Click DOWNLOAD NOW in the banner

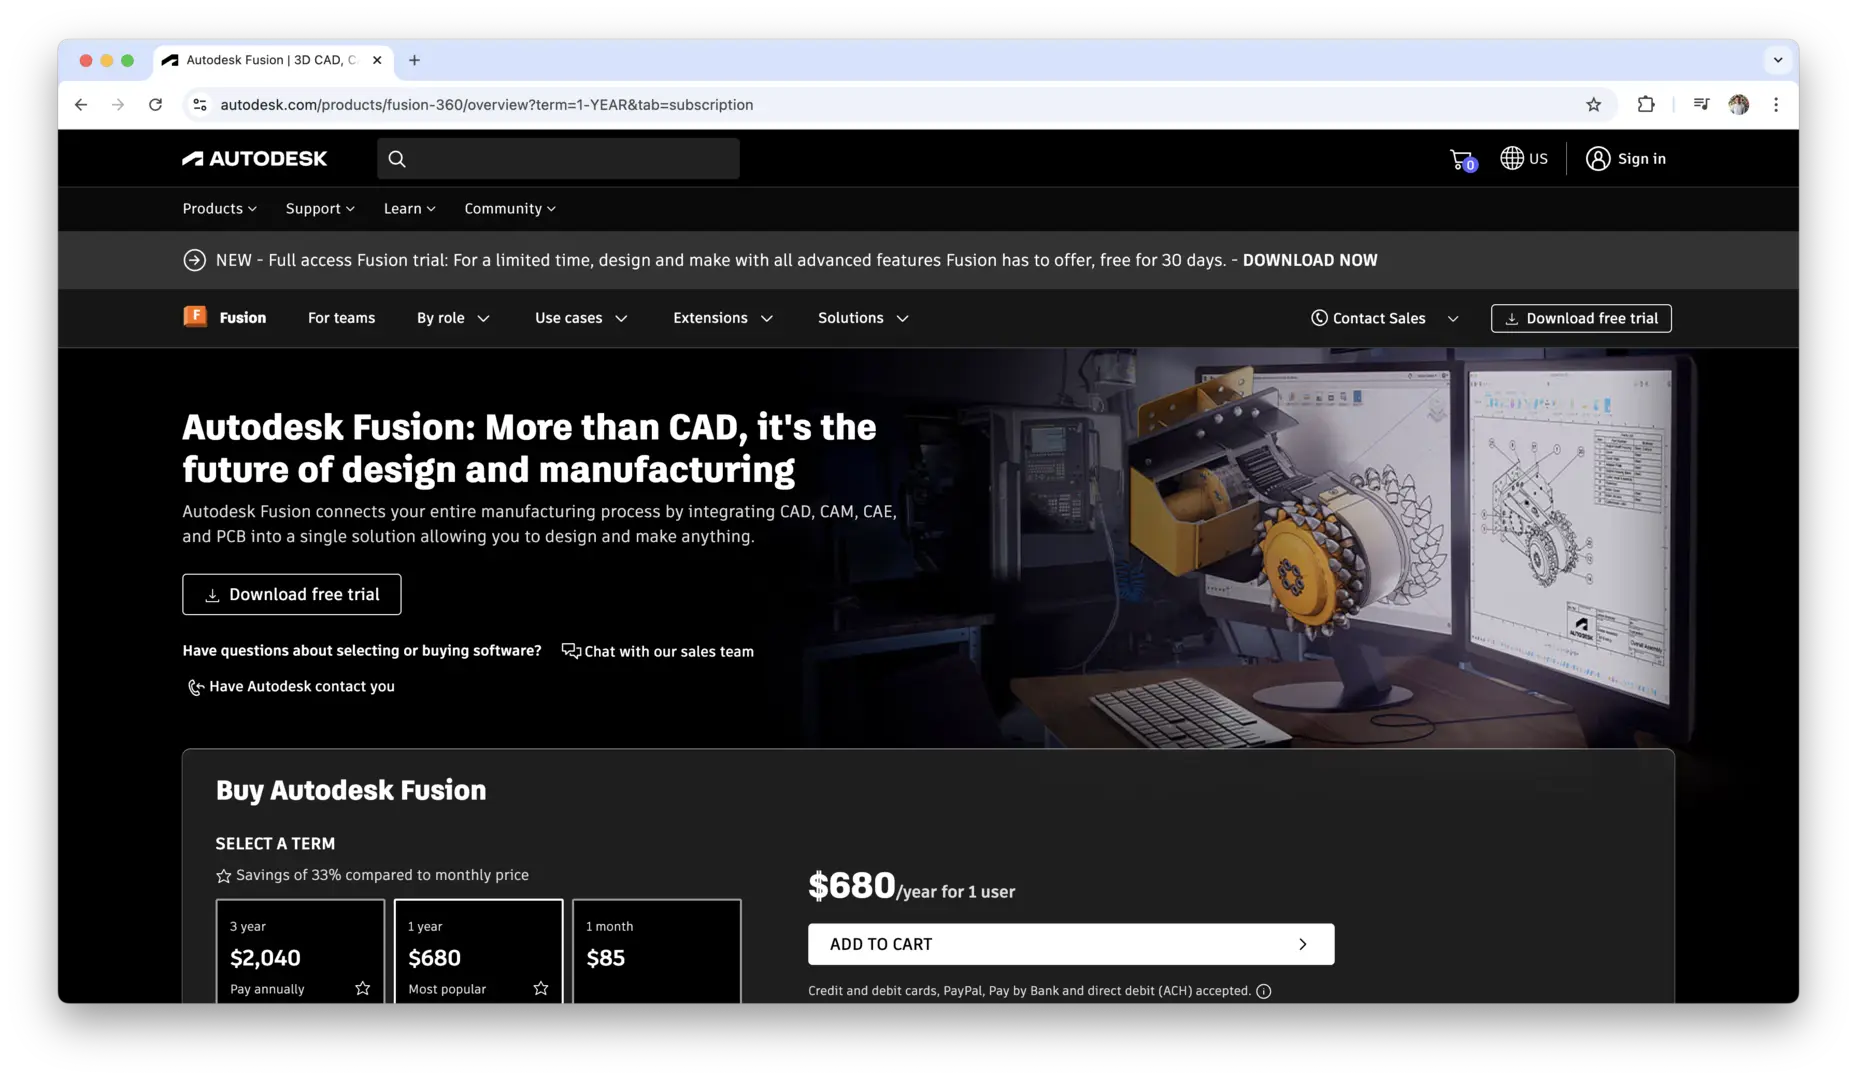[x=1309, y=260]
